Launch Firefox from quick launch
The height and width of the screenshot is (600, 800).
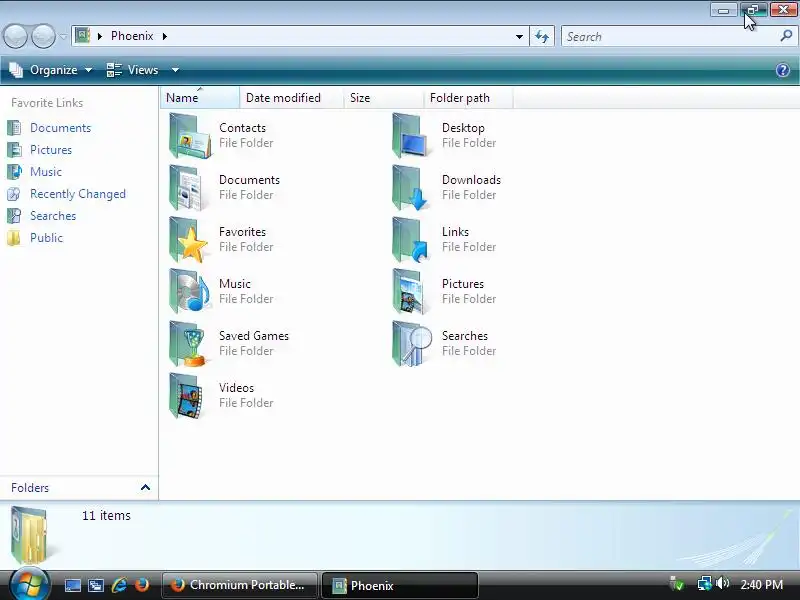(x=142, y=584)
